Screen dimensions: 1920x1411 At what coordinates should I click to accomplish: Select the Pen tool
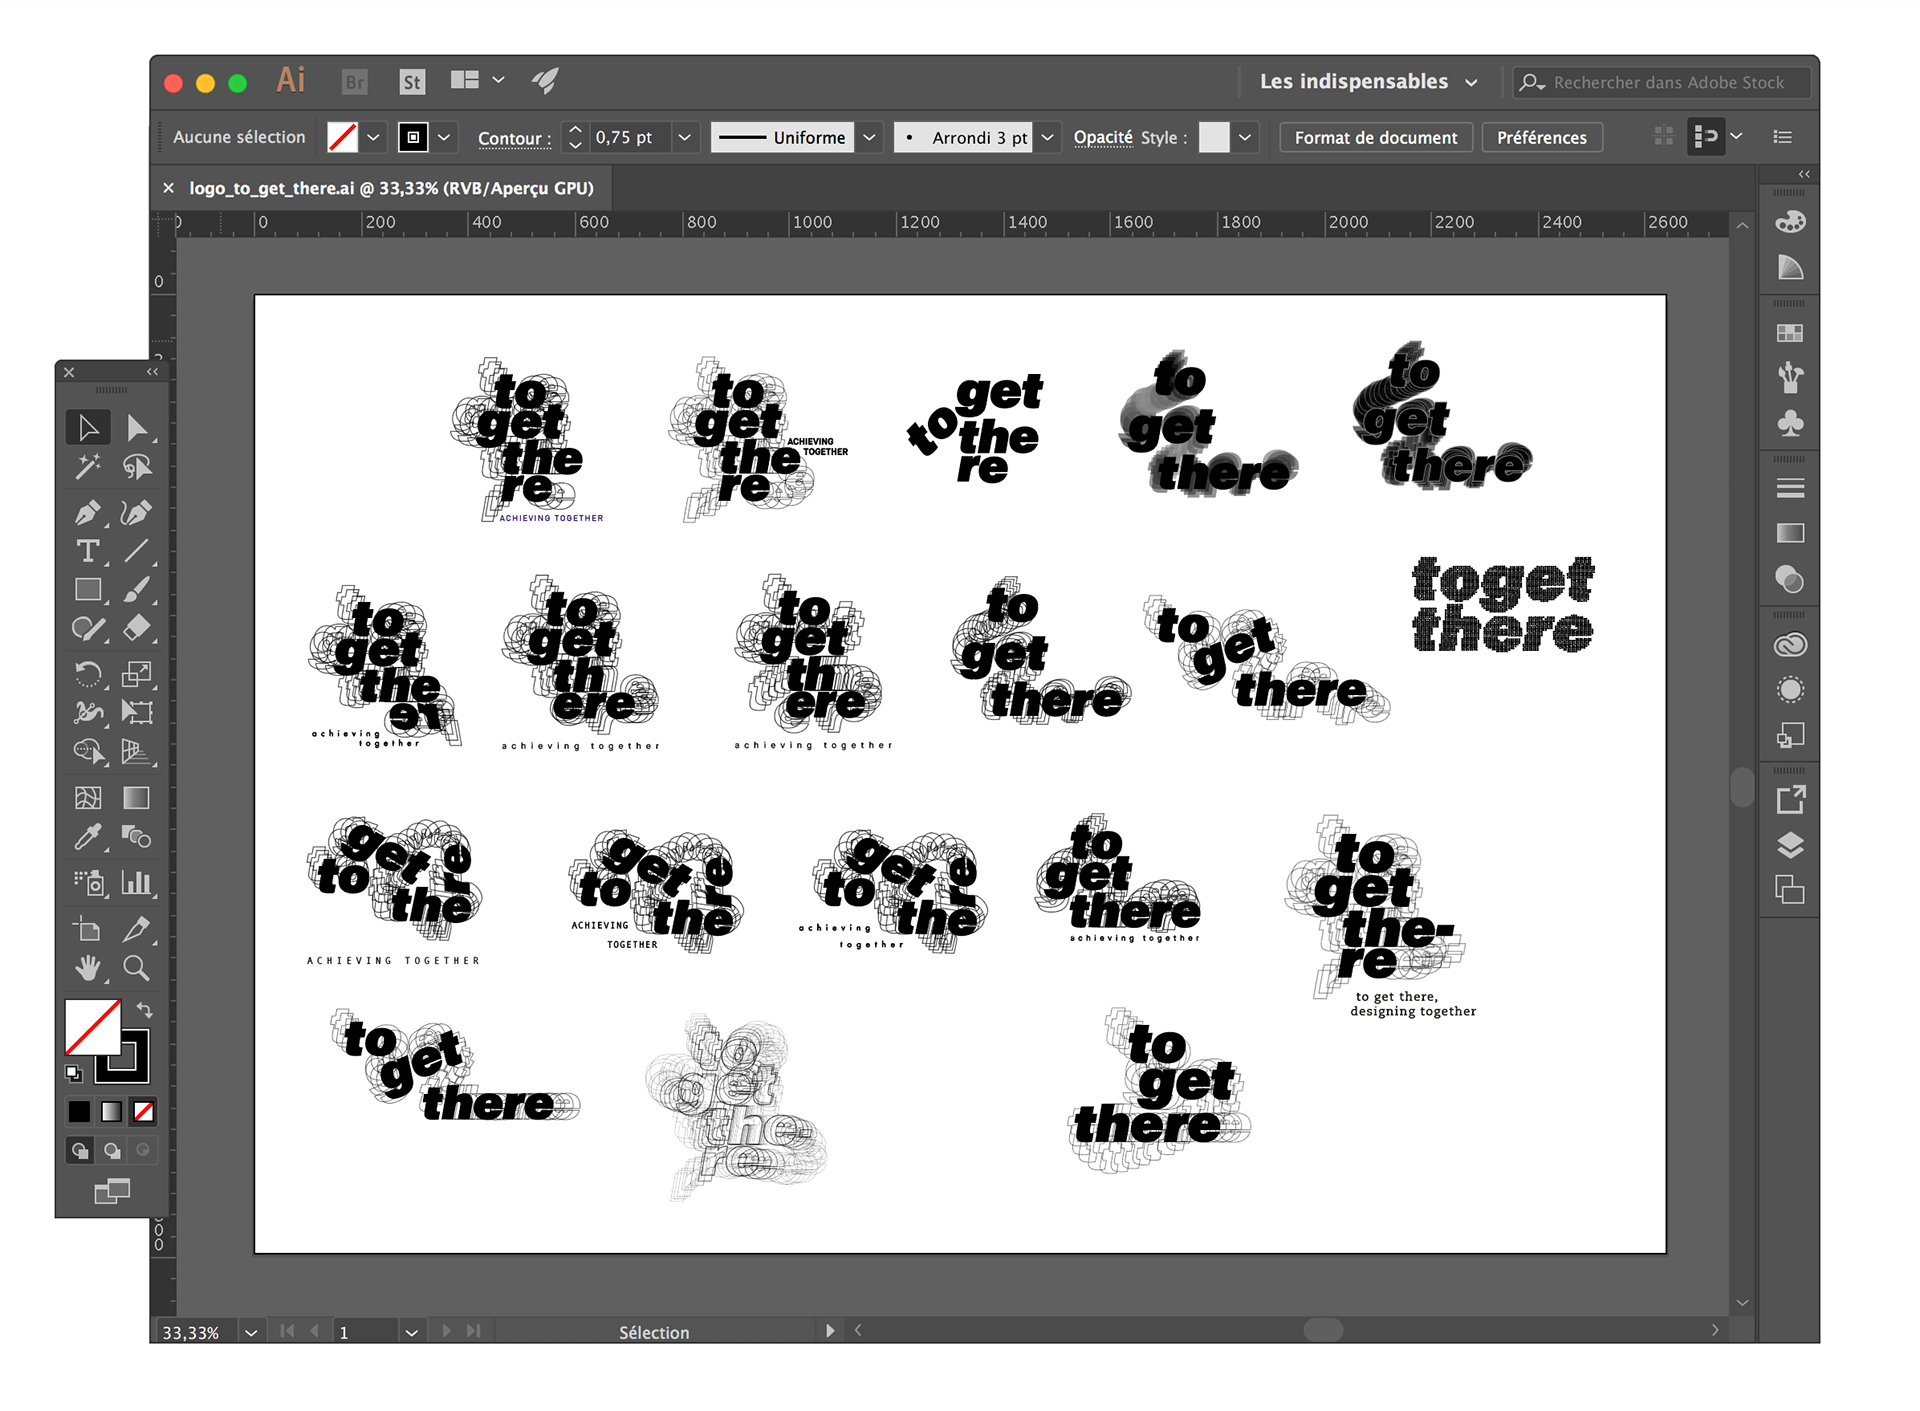[x=88, y=513]
